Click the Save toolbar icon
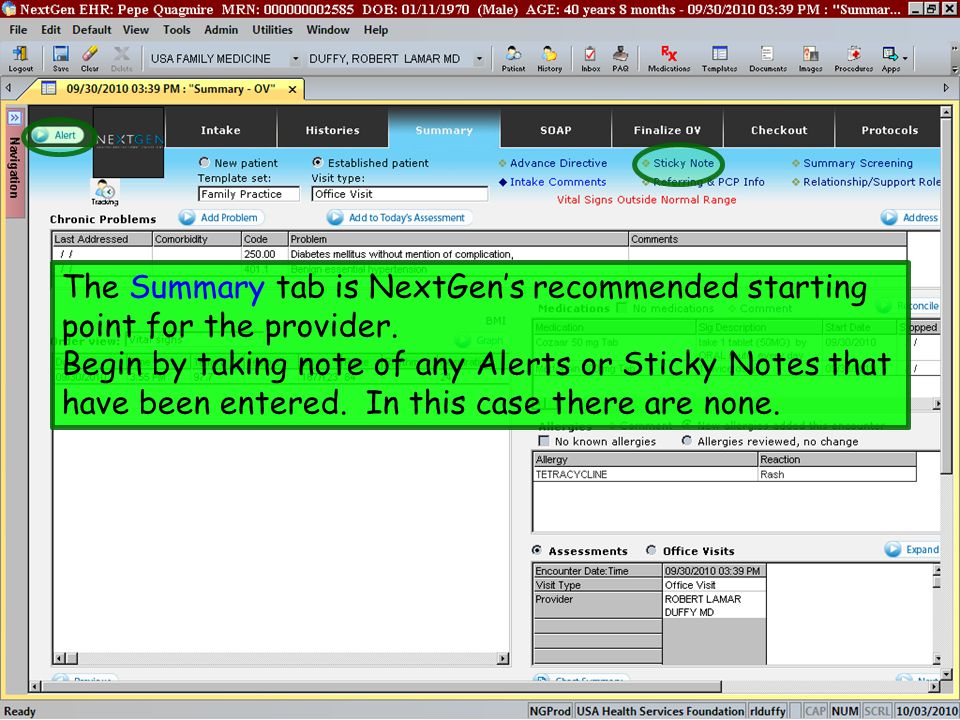This screenshot has width=960, height=720. (61, 59)
